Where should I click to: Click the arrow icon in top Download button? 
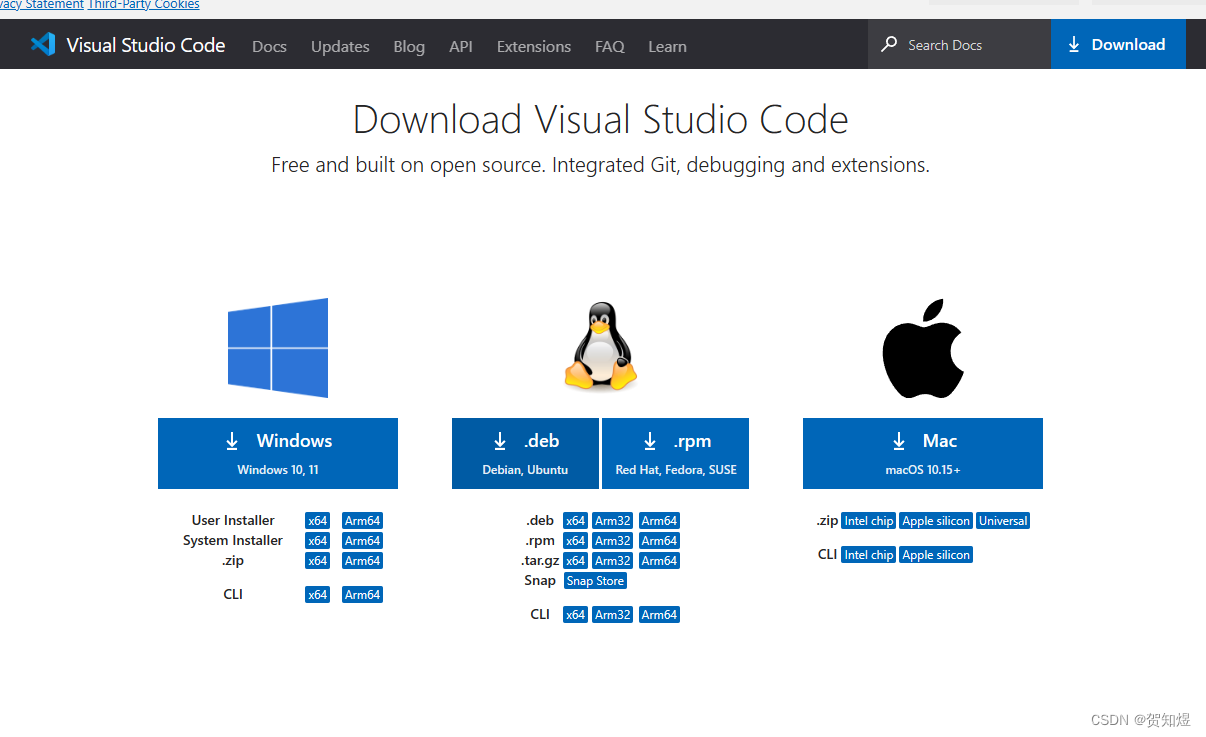pos(1074,45)
